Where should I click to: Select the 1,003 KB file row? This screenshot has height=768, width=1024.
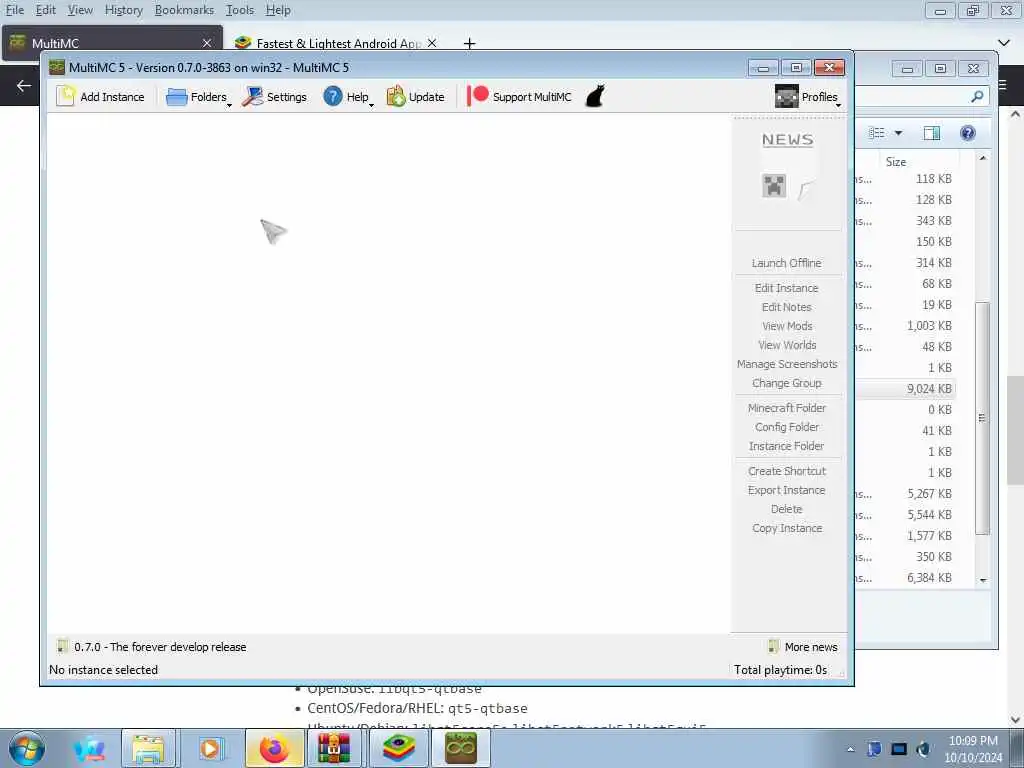pyautogui.click(x=905, y=325)
